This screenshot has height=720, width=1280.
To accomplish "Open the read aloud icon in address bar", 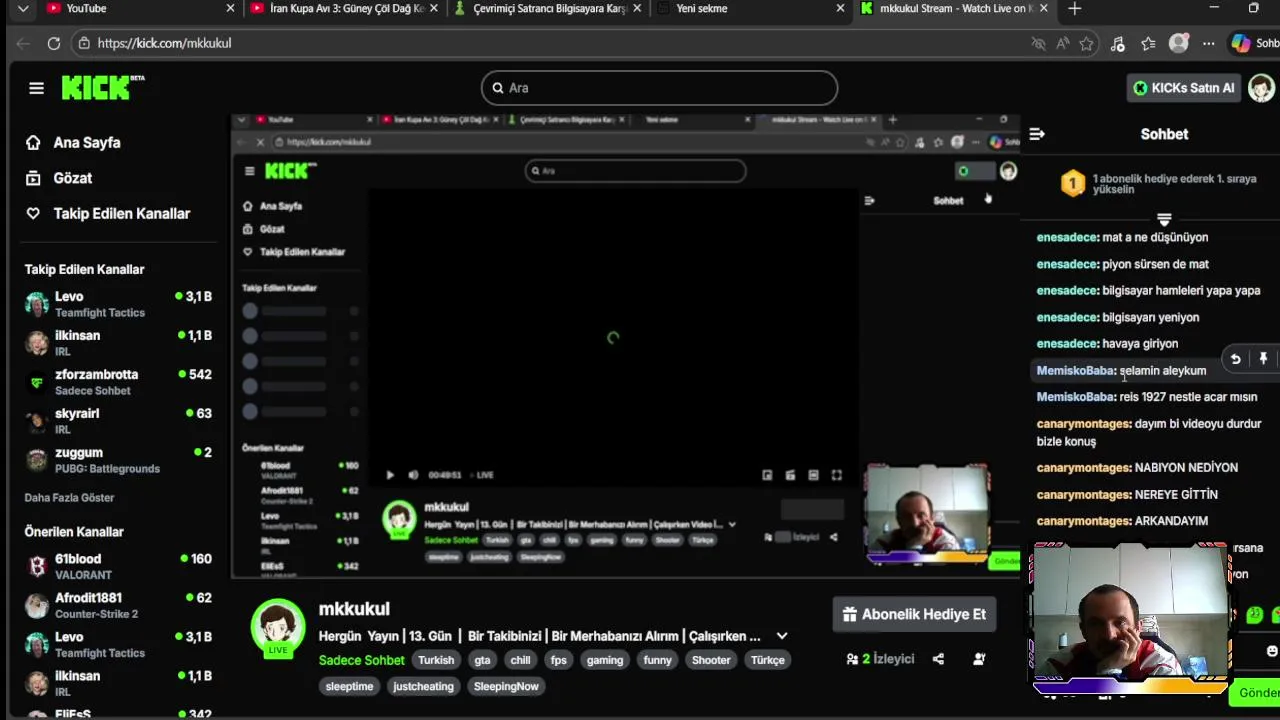I will (x=1062, y=44).
